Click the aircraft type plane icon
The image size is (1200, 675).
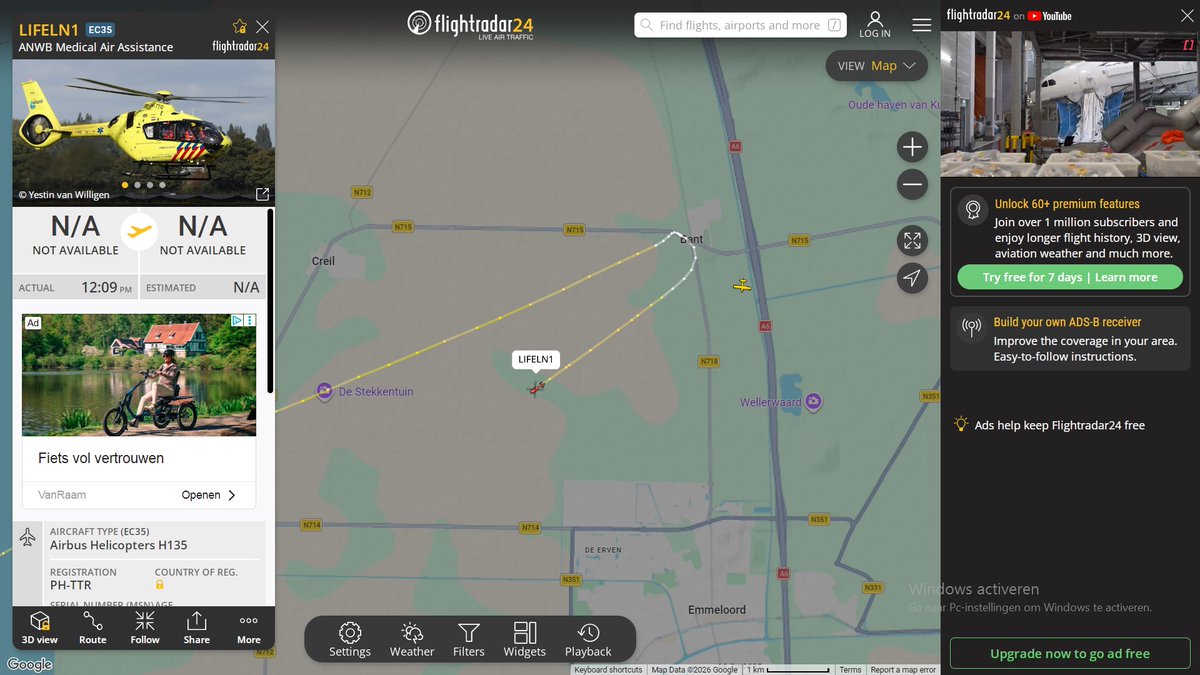(28, 538)
